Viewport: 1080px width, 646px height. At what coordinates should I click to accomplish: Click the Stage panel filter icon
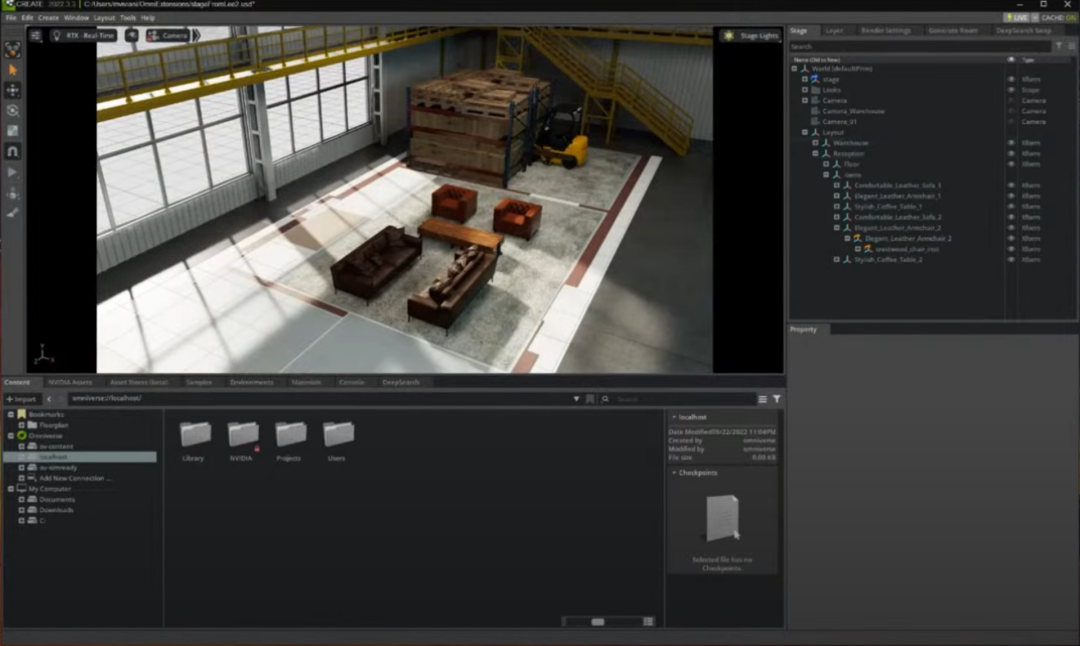tap(1059, 46)
